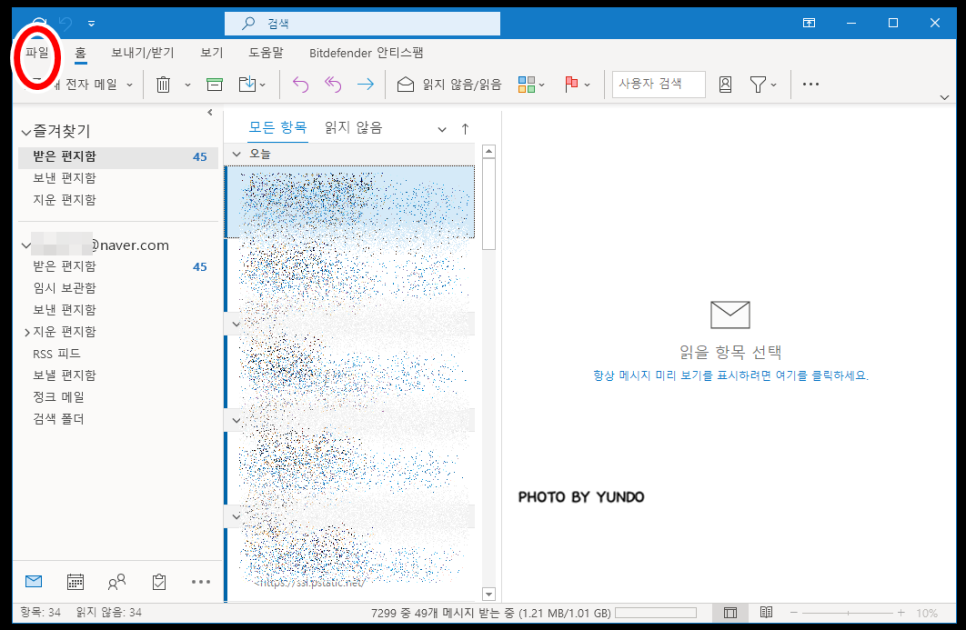Screen dimensions: 966x630
Task: Open the more commands ellipsis in ribbon
Action: tap(811, 84)
